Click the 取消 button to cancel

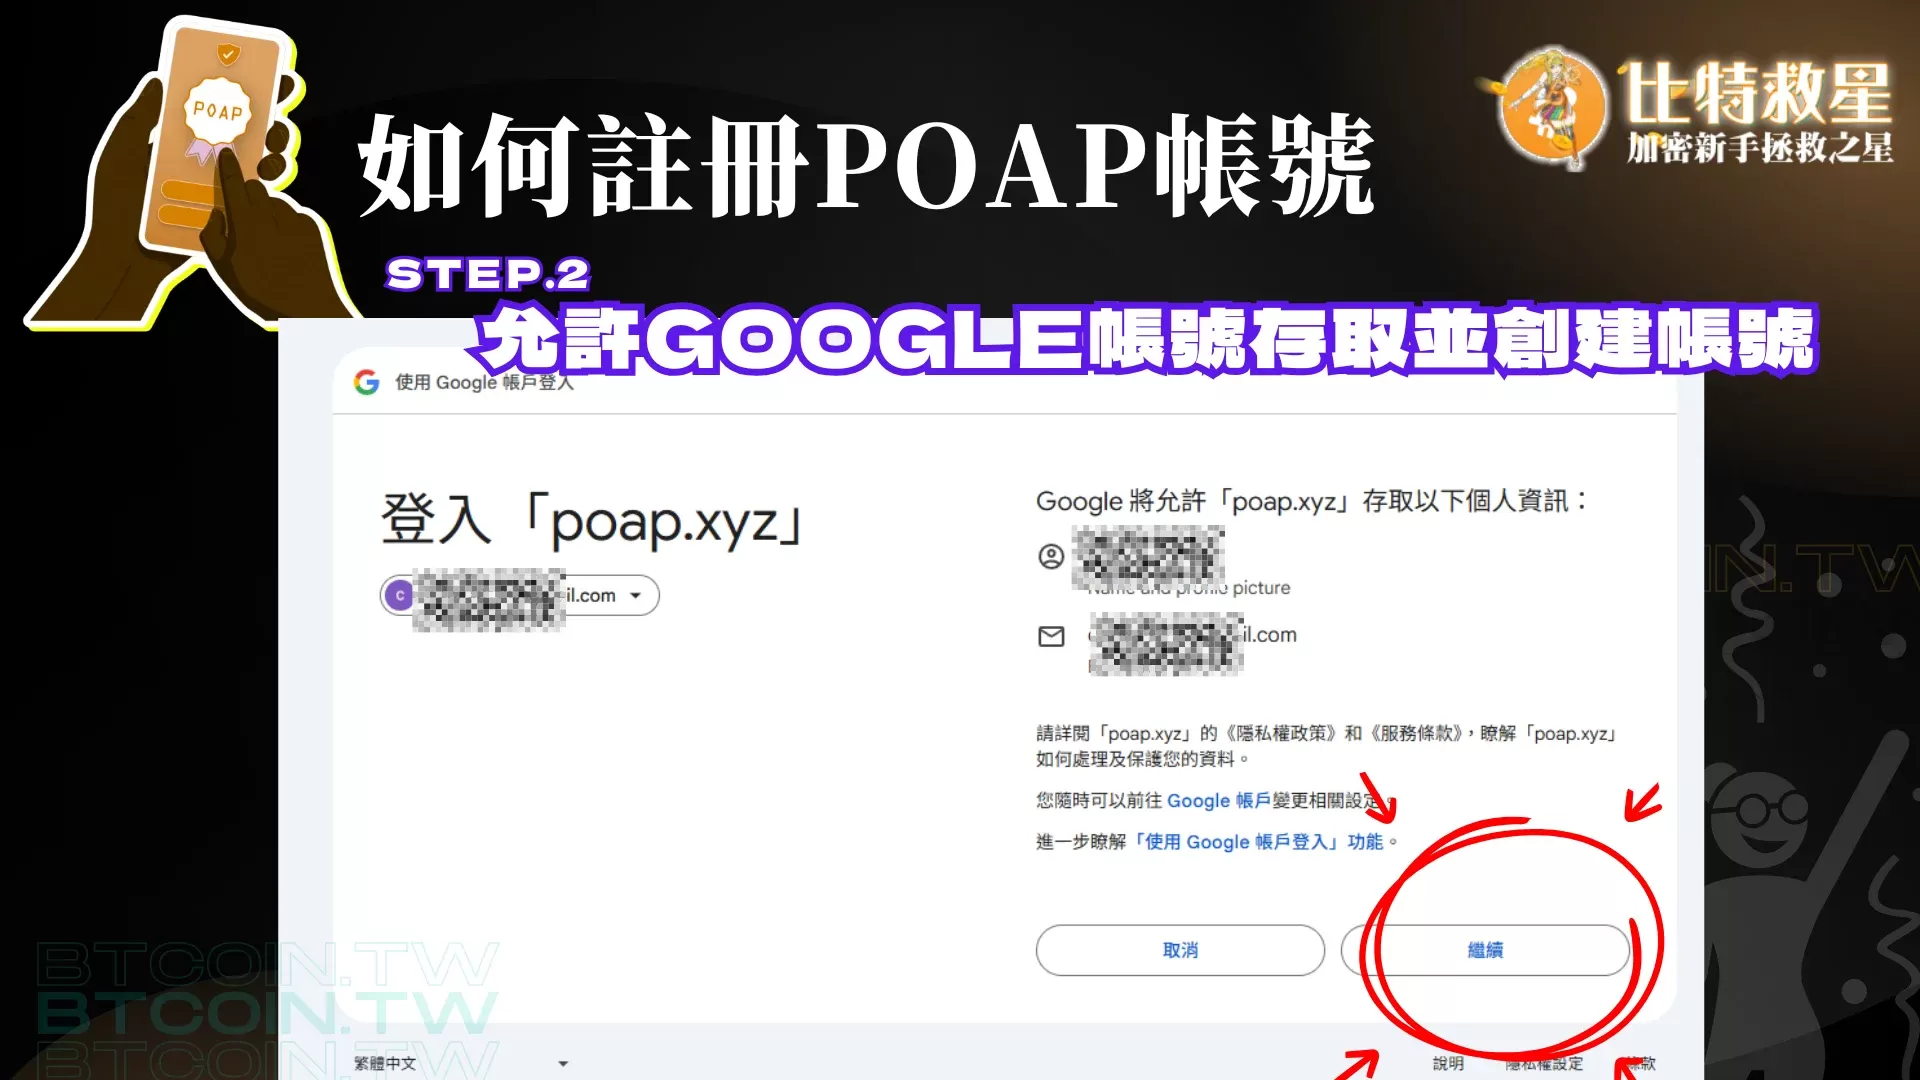(1179, 950)
